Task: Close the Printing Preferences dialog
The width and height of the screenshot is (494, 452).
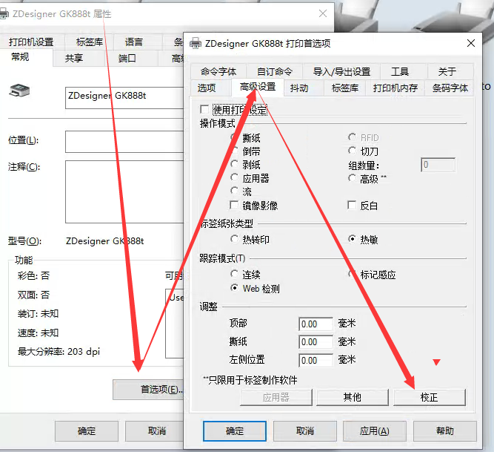Action: 471,43
